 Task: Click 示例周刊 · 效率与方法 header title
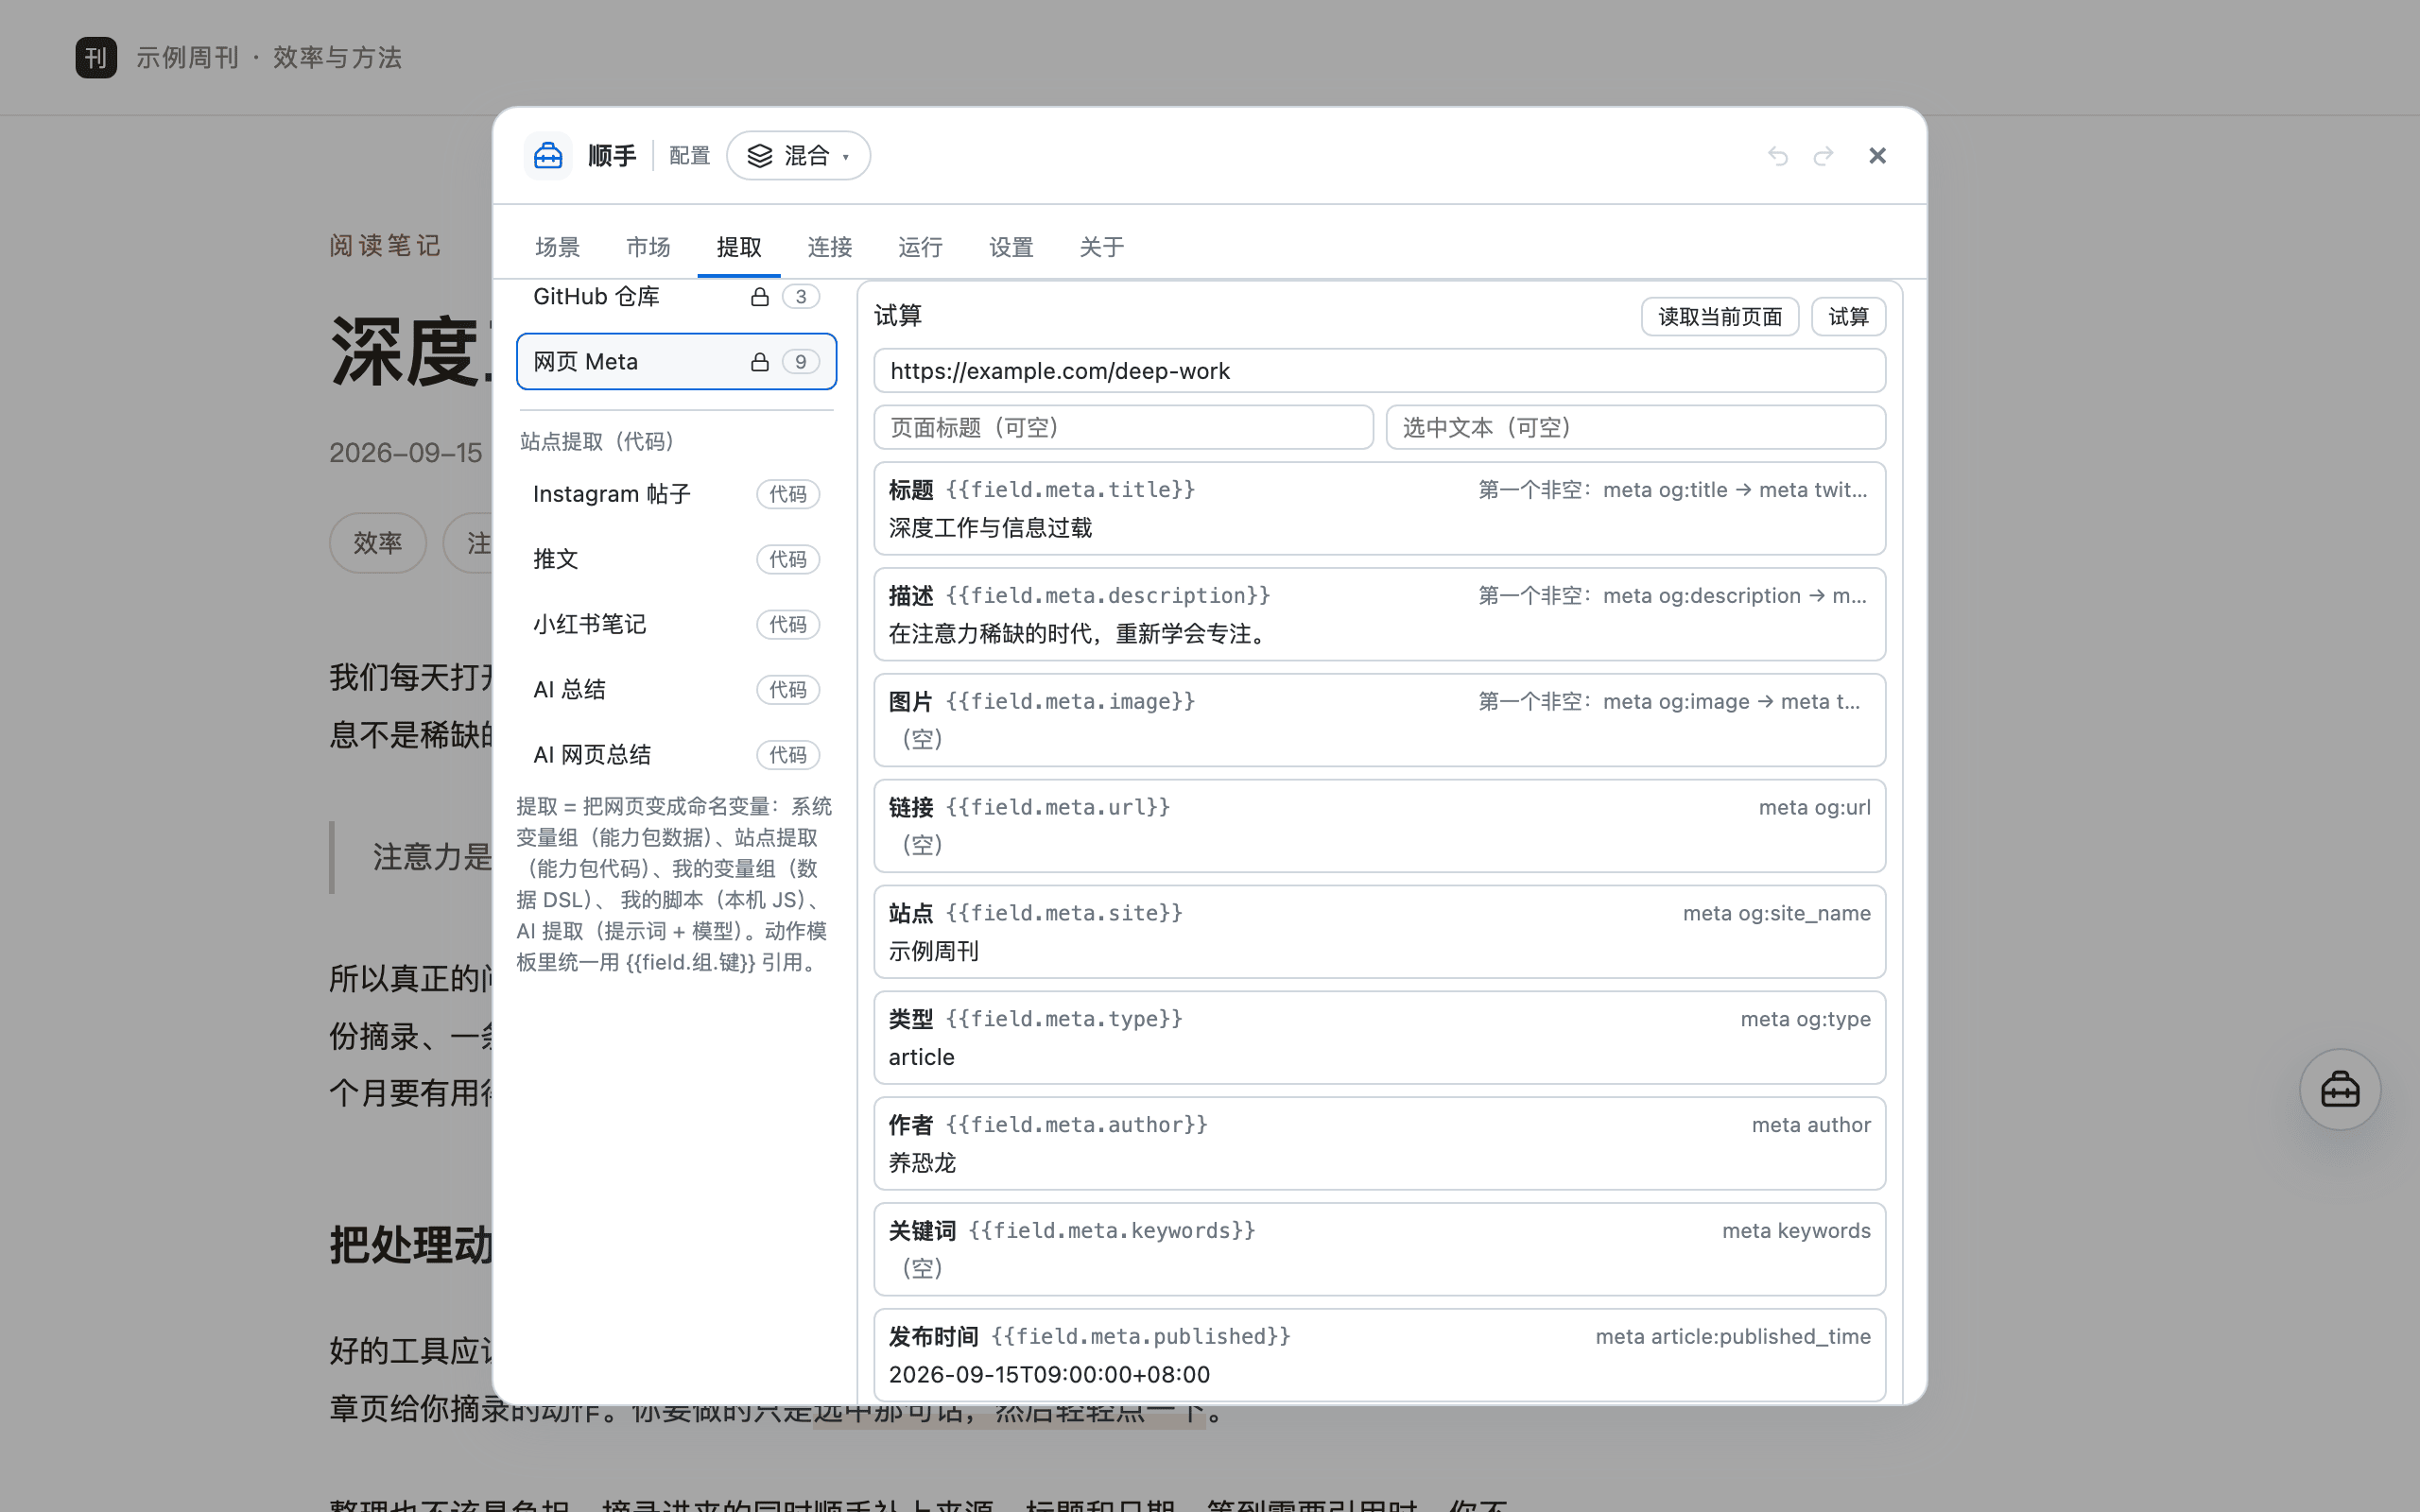click(x=269, y=57)
